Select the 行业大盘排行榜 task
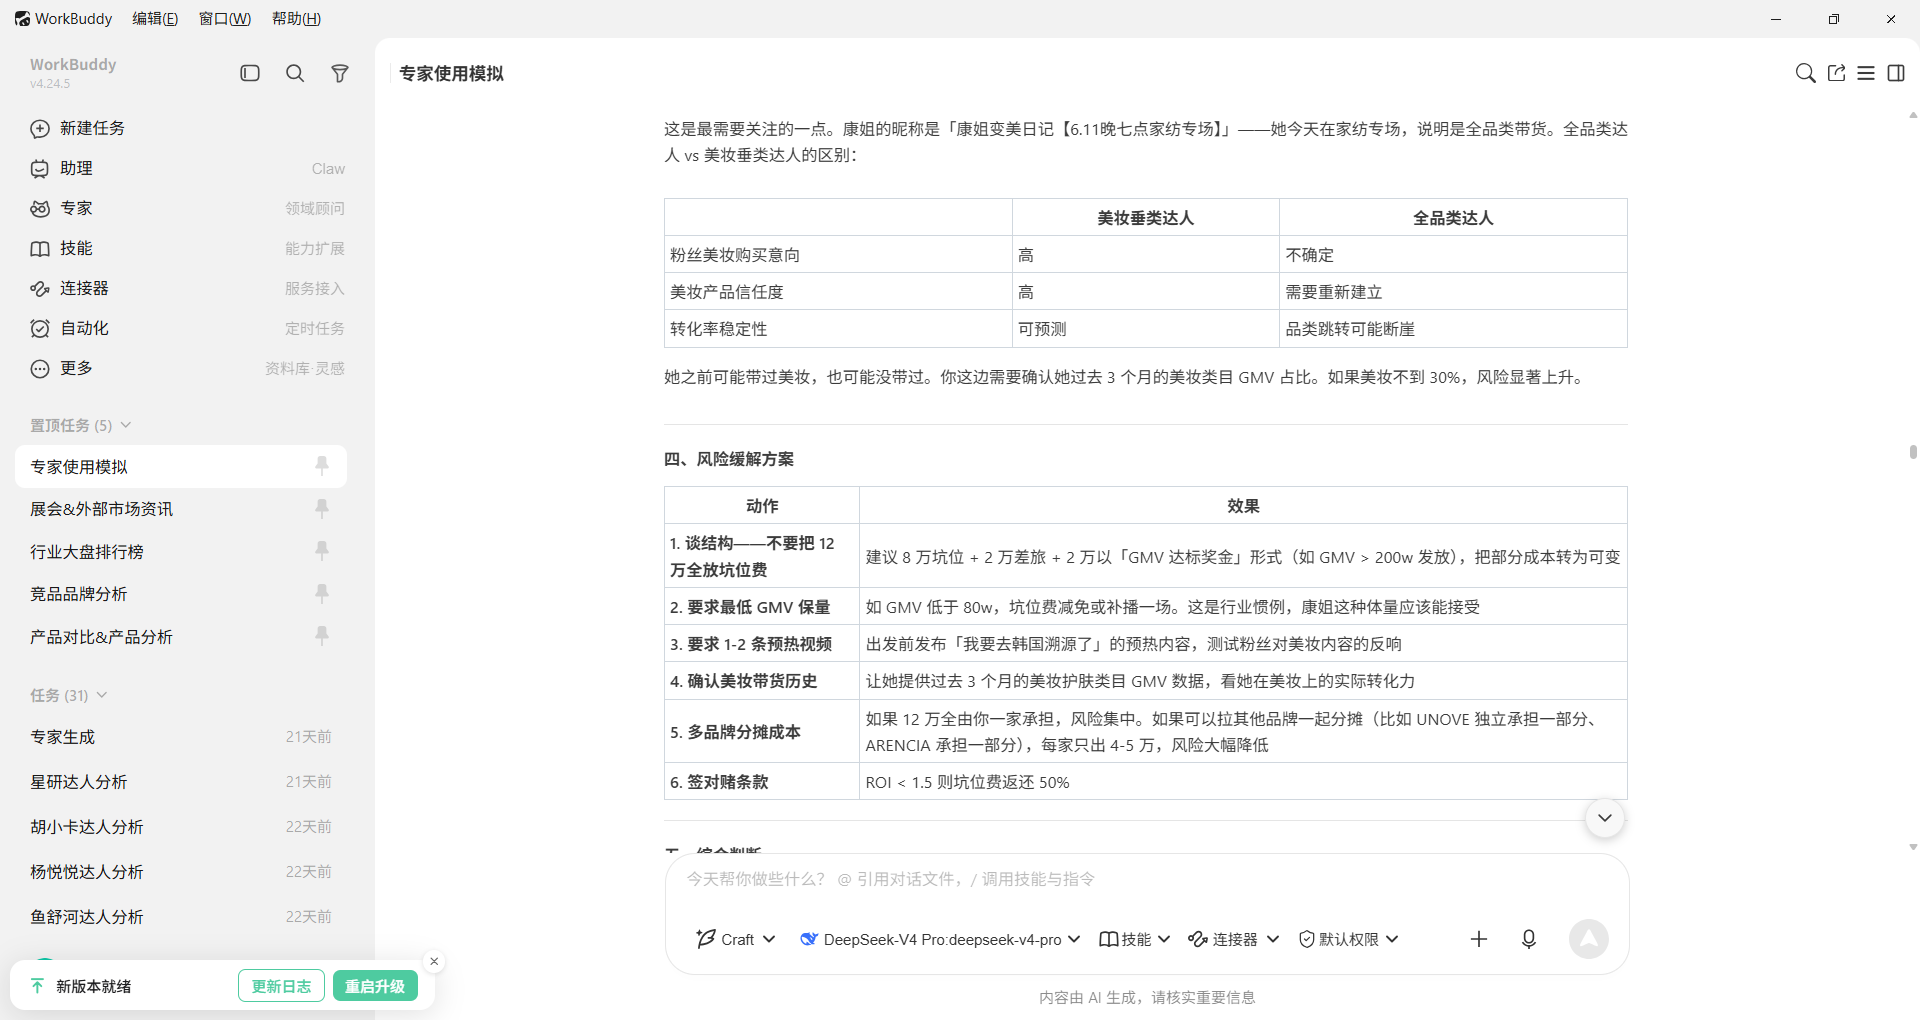This screenshot has width=1920, height=1020. pyautogui.click(x=181, y=552)
